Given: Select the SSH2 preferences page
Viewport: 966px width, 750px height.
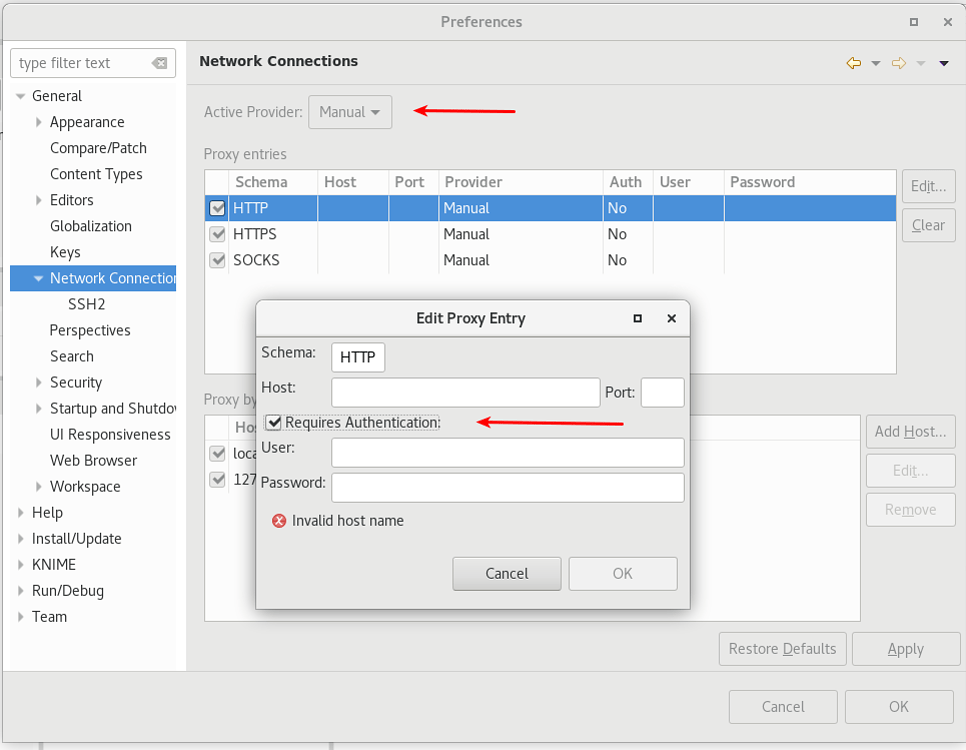Looking at the screenshot, I should (x=86, y=304).
